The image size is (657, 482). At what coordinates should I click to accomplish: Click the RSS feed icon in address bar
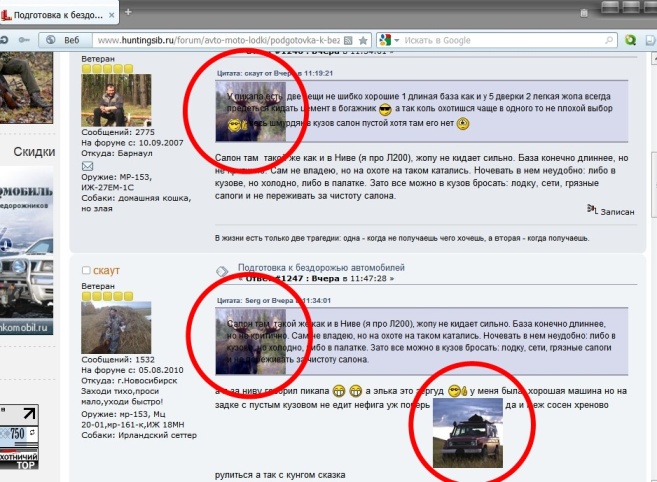coord(347,40)
